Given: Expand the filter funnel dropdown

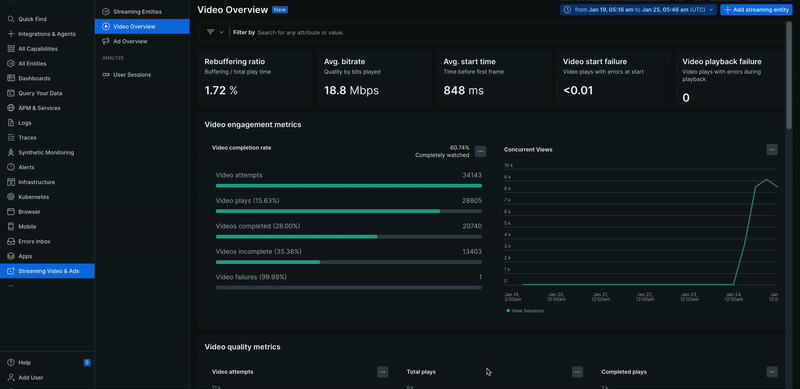Looking at the screenshot, I should [215, 32].
